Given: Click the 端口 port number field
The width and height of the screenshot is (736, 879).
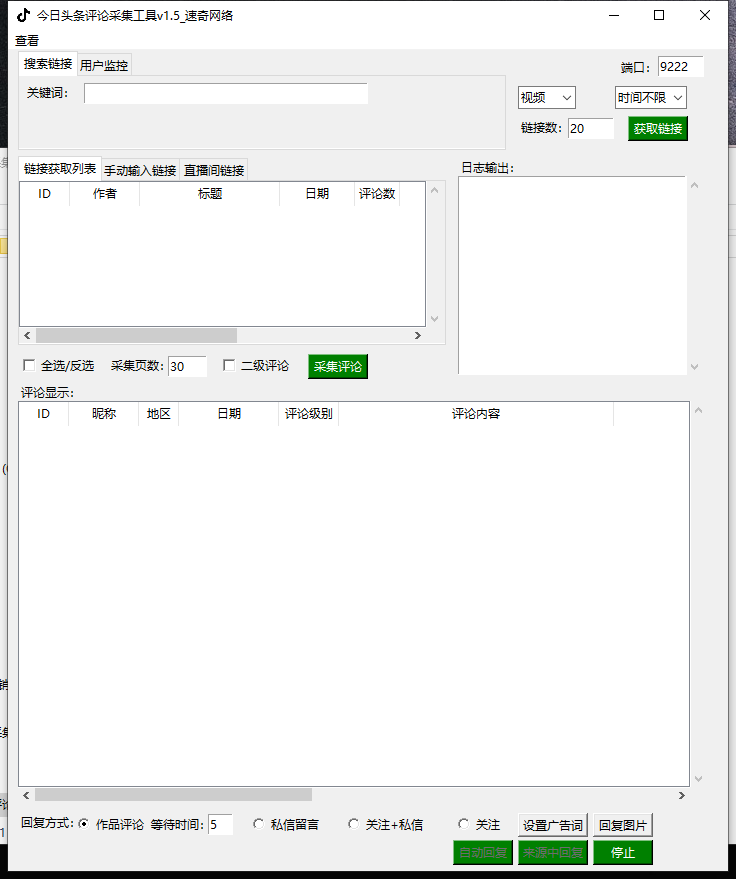Looking at the screenshot, I should [x=680, y=67].
